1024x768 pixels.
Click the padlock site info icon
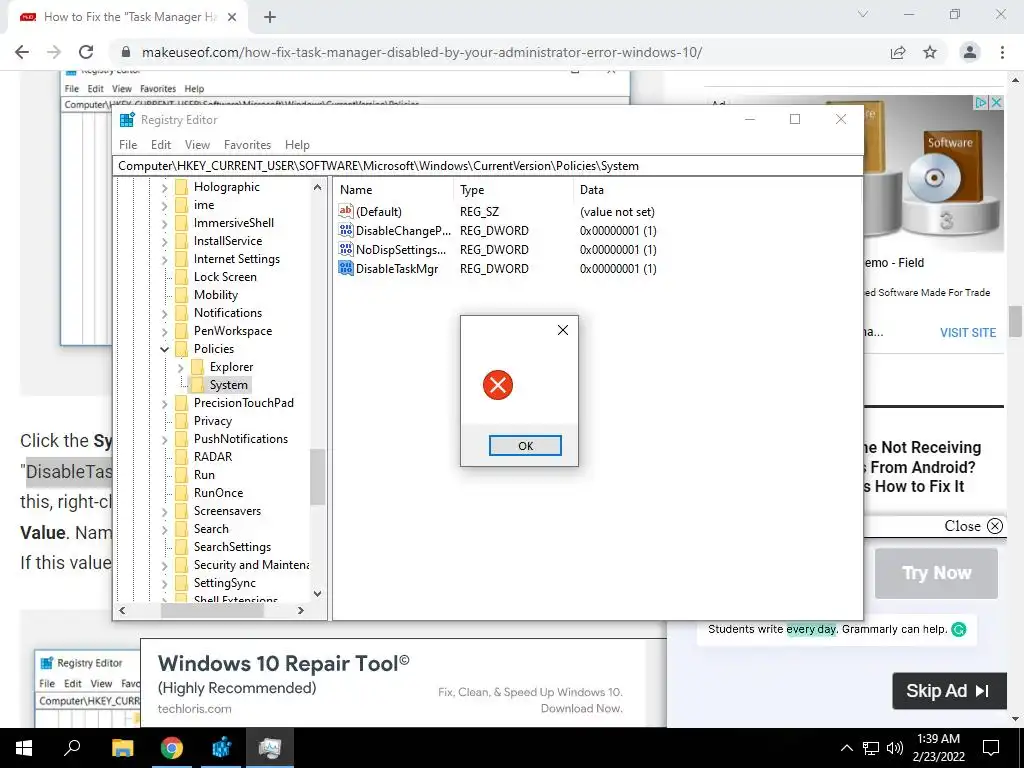[127, 52]
